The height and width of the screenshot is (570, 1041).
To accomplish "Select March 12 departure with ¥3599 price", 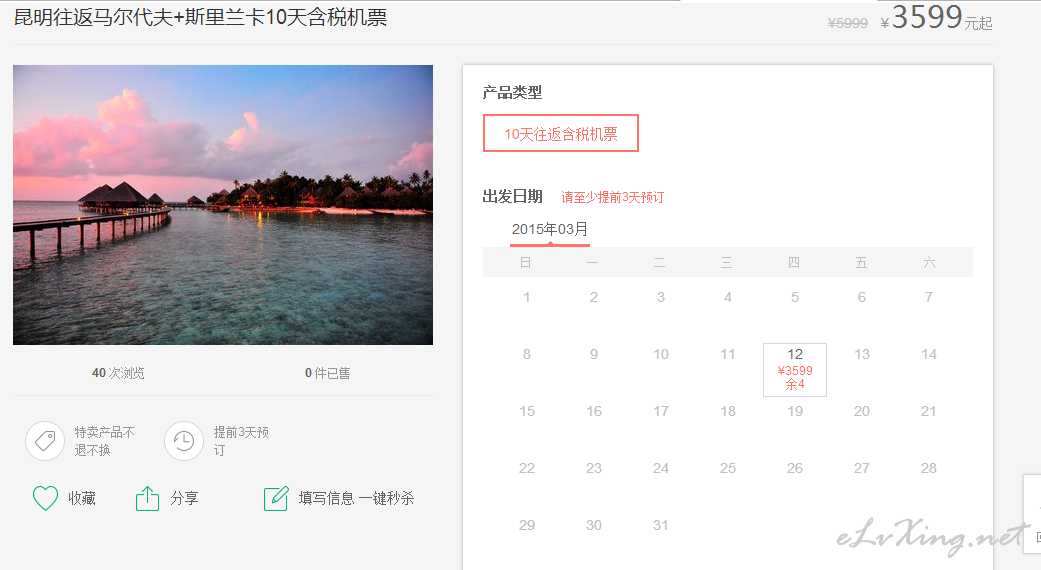I will tap(795, 370).
